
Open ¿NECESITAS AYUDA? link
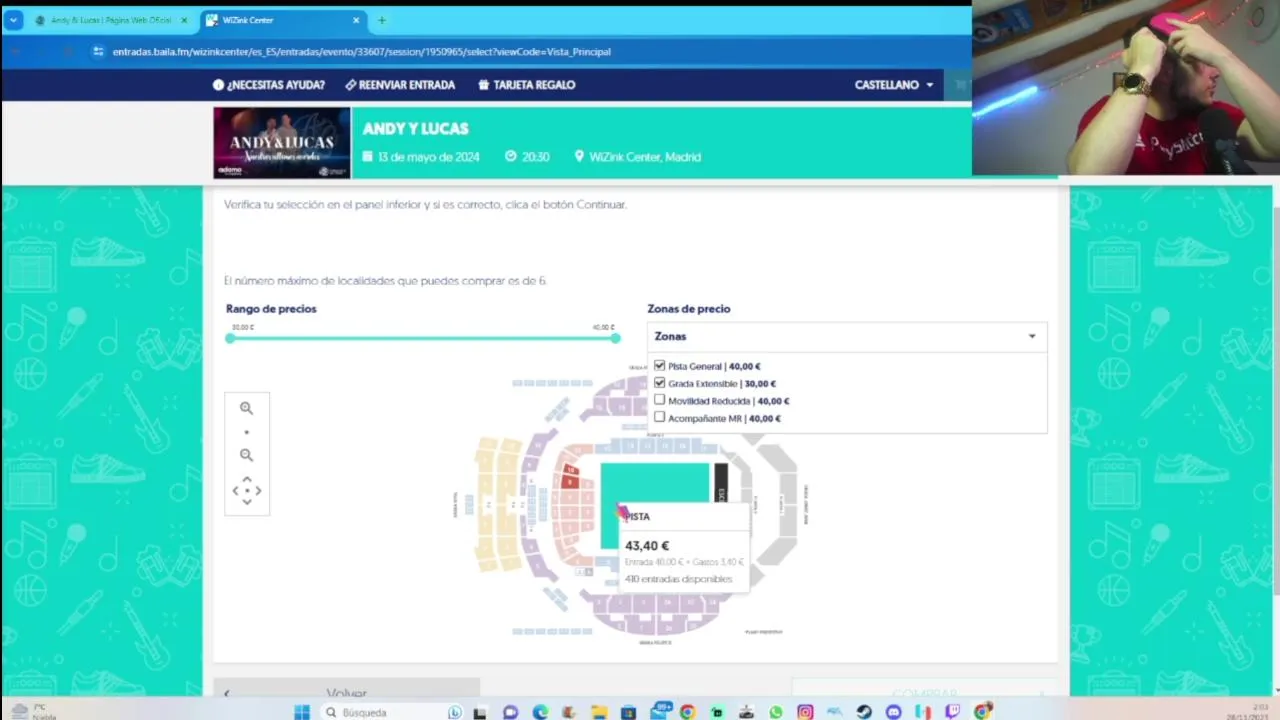coord(269,85)
